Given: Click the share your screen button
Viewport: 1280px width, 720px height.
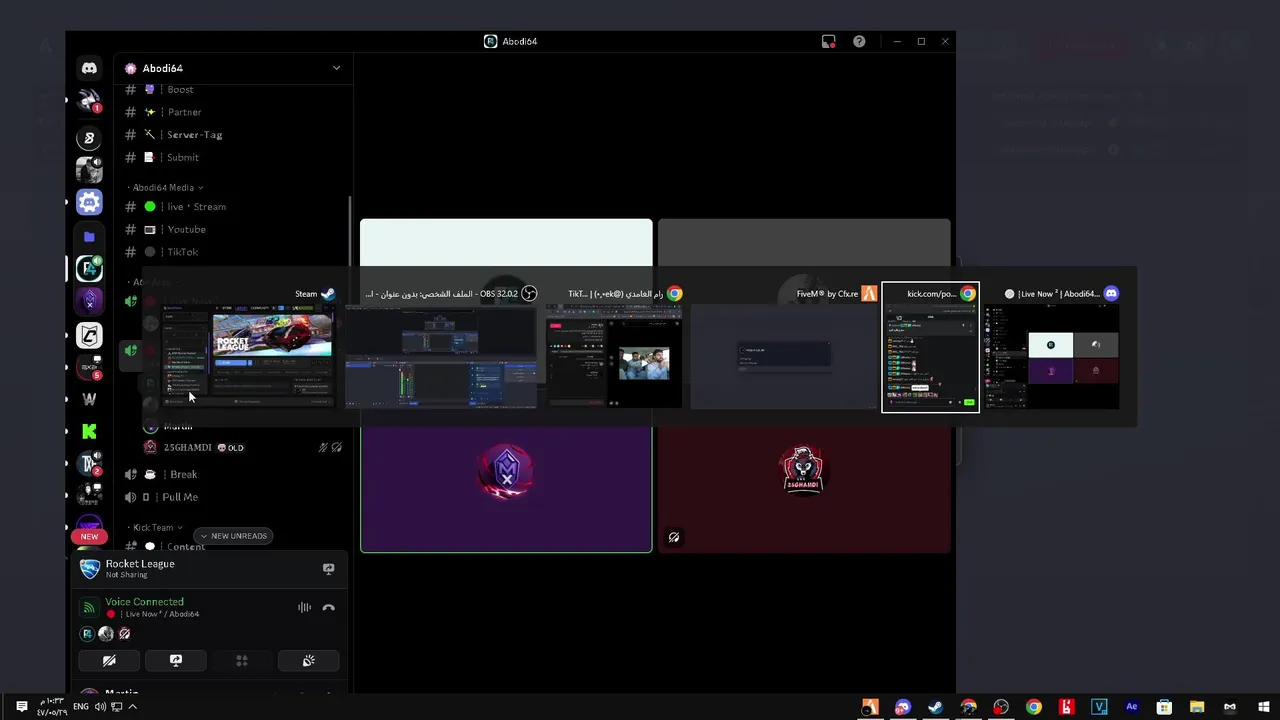Looking at the screenshot, I should (x=175, y=661).
